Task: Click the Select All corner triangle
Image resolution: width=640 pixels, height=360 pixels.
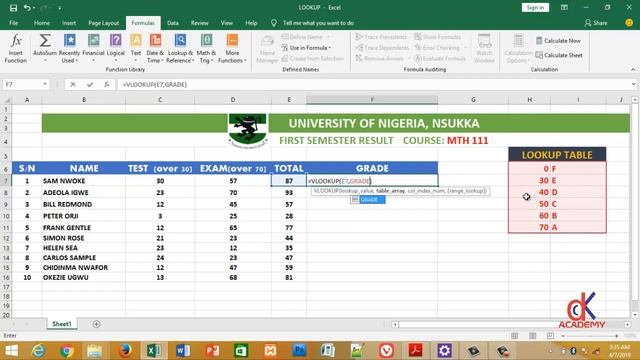Action: 7,100
